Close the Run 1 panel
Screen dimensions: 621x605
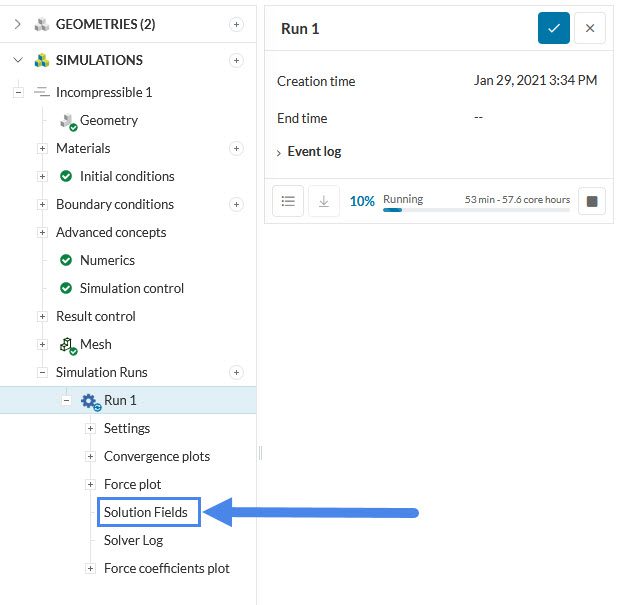[590, 28]
